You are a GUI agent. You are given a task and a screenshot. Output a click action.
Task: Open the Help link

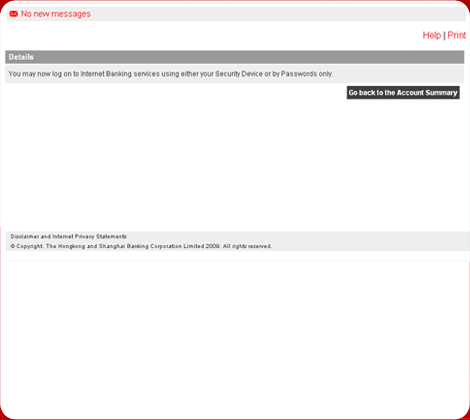[432, 35]
